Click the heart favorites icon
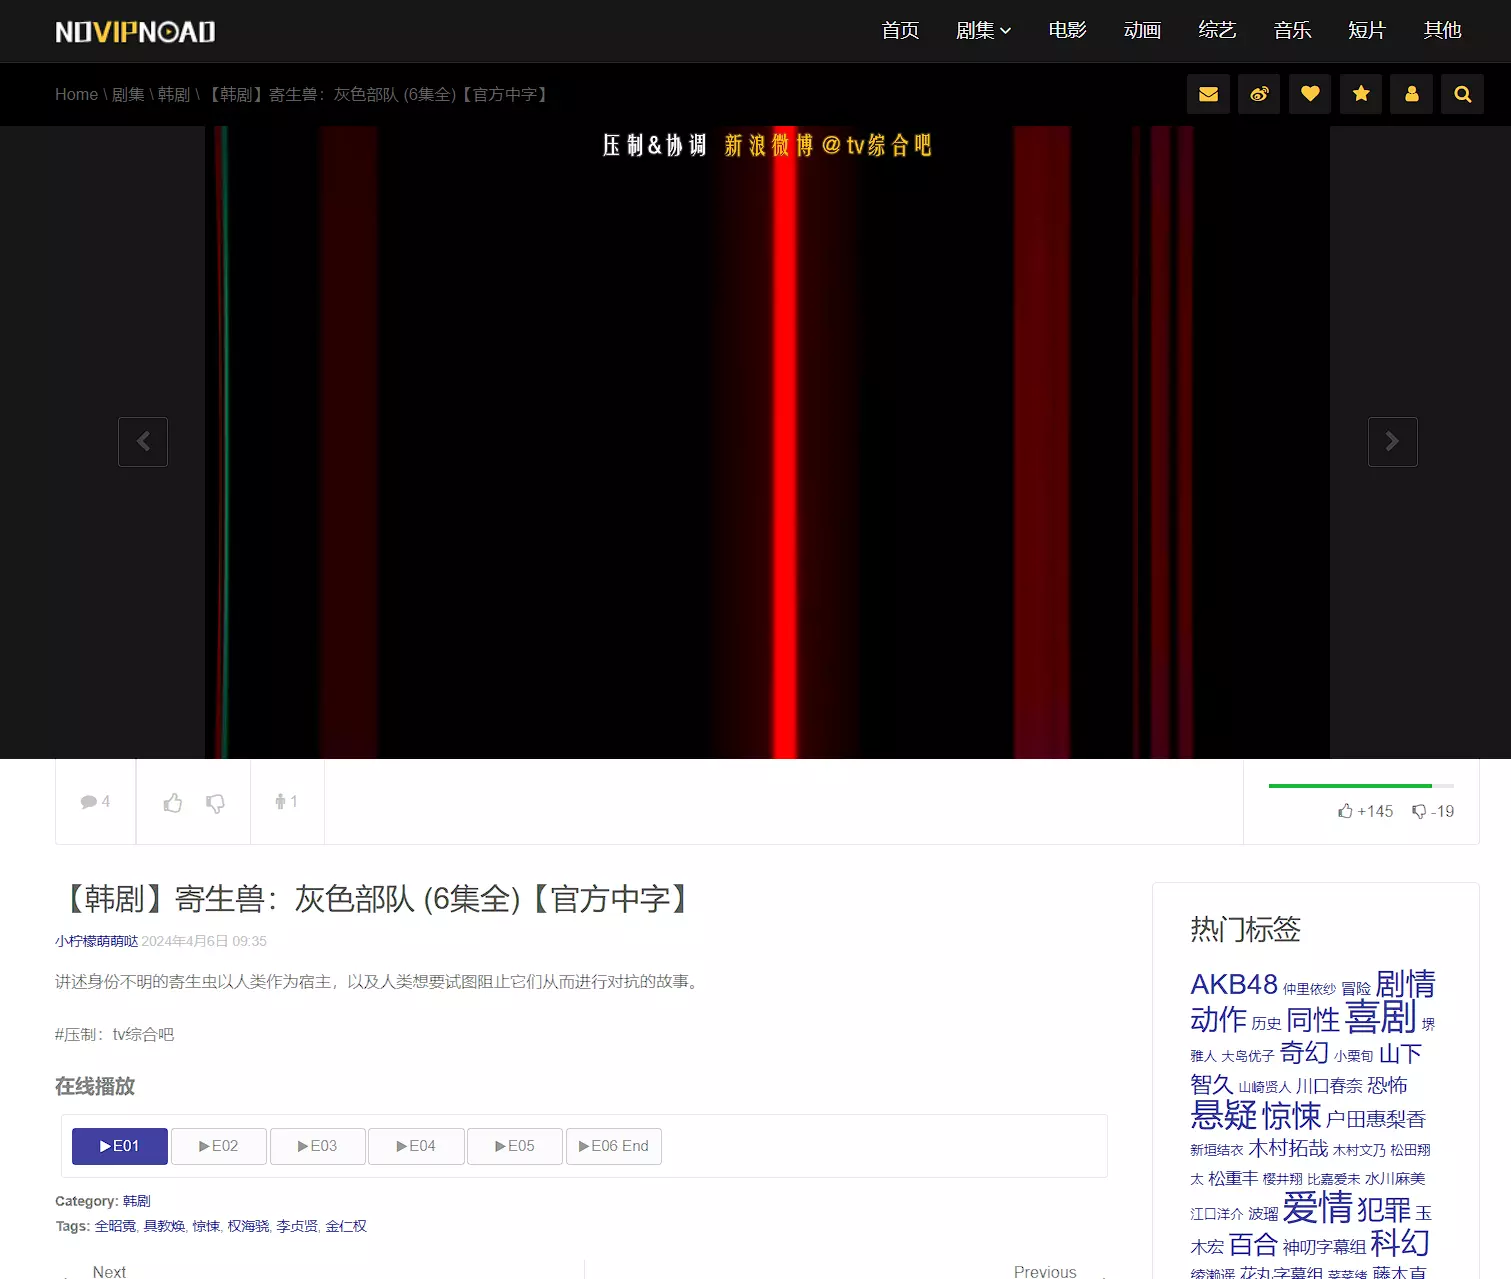 pyautogui.click(x=1310, y=94)
